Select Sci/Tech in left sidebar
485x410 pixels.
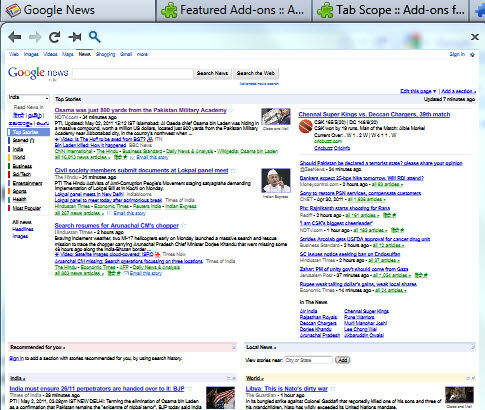coord(22,174)
